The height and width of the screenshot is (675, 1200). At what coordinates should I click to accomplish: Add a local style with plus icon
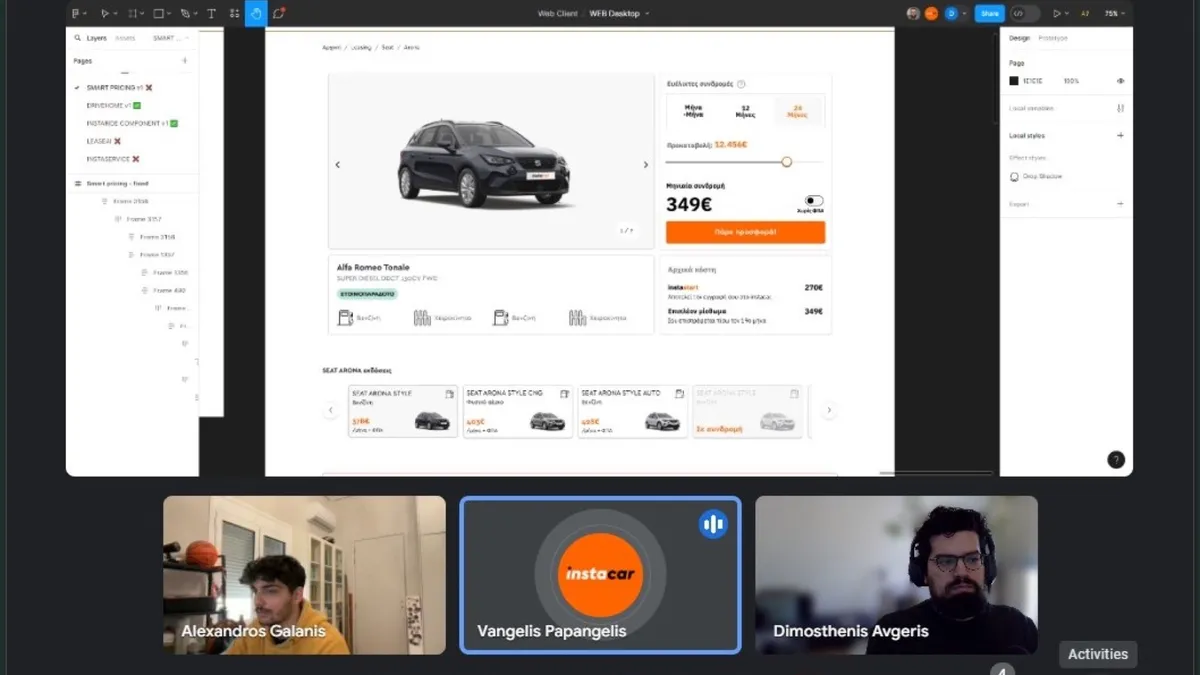tap(1120, 135)
